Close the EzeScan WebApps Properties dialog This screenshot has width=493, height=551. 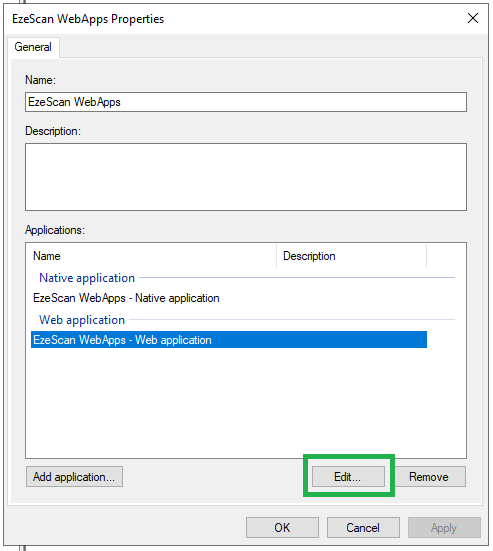click(x=473, y=18)
